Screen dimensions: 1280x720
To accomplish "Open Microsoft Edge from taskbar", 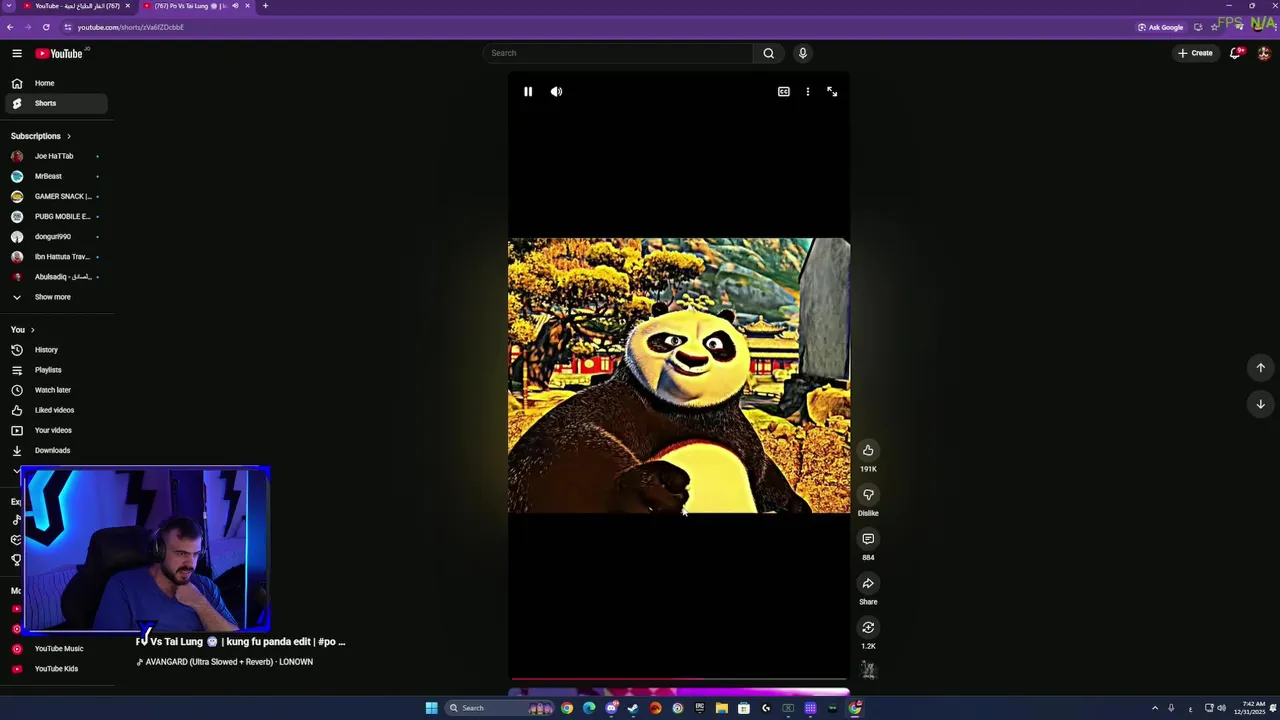I will click(589, 708).
